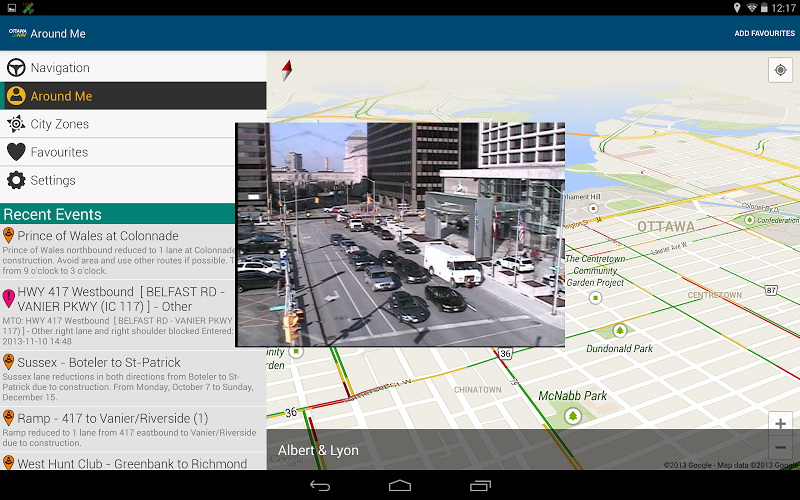Open the traffic camera image
This screenshot has height=500, width=800.
[x=401, y=235]
